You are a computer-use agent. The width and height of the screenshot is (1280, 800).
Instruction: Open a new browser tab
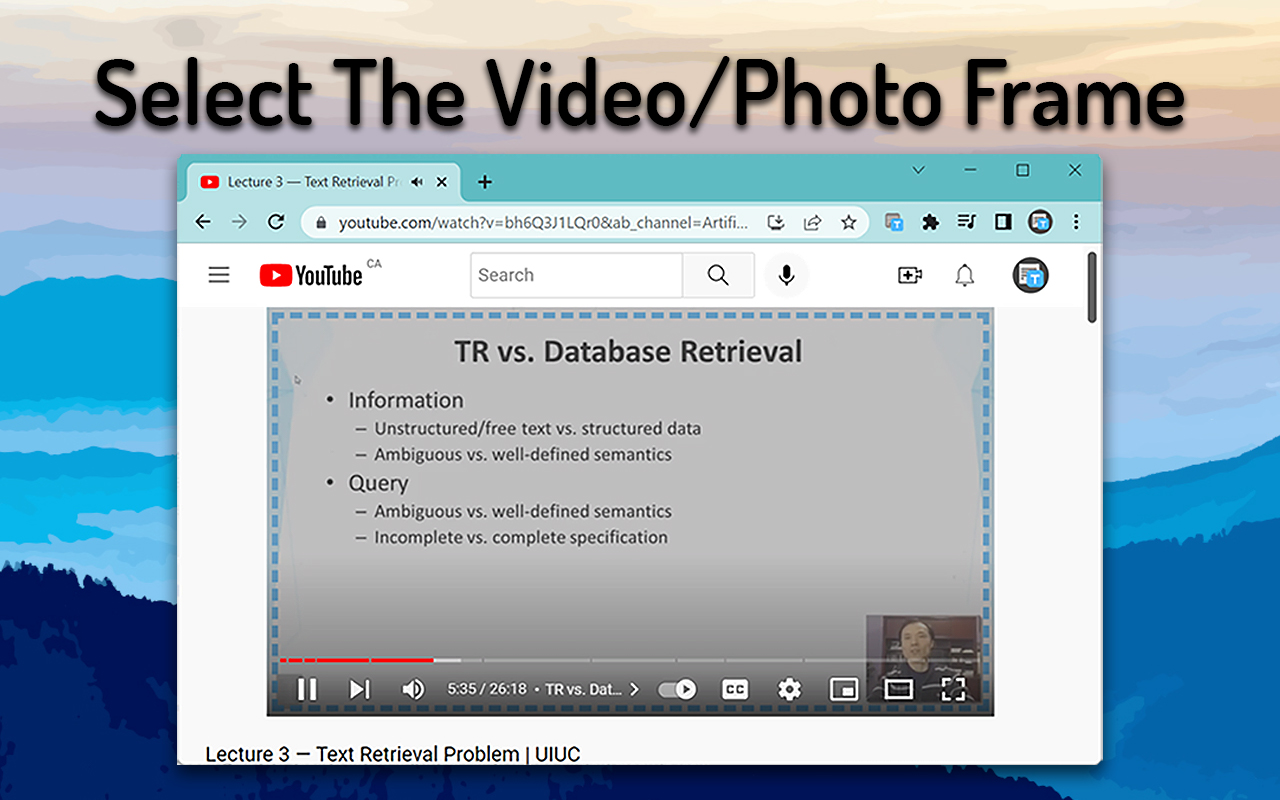coord(485,182)
